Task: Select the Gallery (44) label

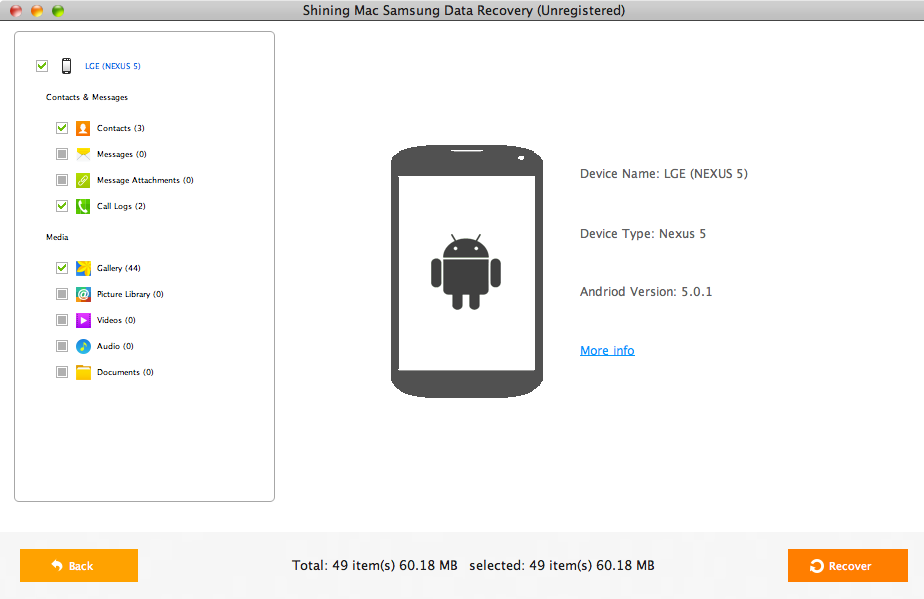Action: (118, 268)
